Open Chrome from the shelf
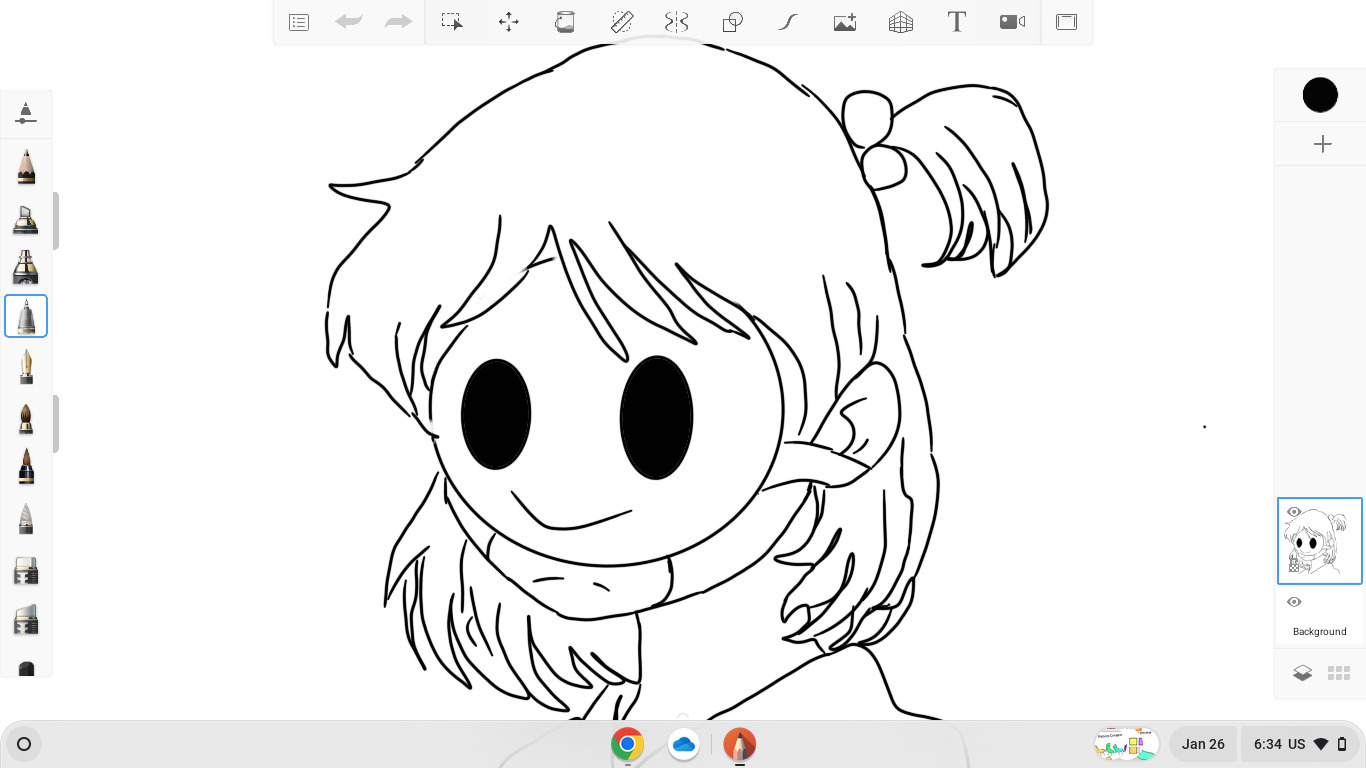This screenshot has height=768, width=1366. [627, 744]
